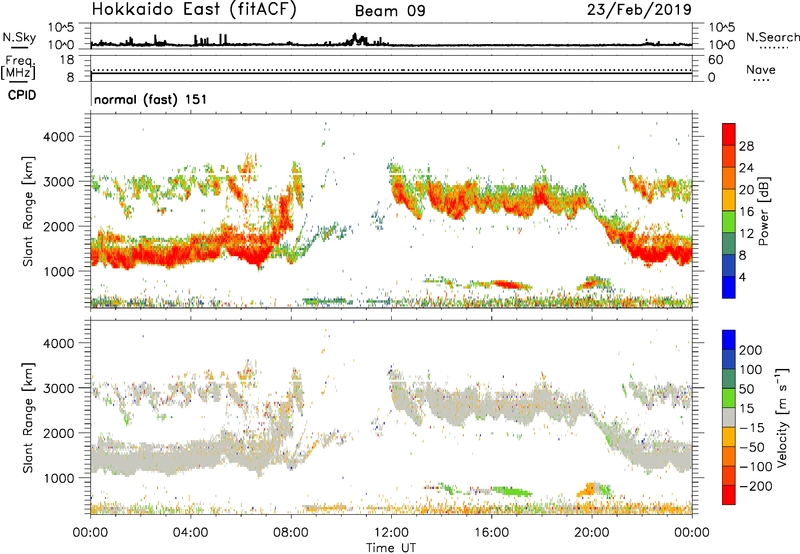Click the "12" label on the Power colorbar
This screenshot has width=800, height=554.
(x=746, y=234)
